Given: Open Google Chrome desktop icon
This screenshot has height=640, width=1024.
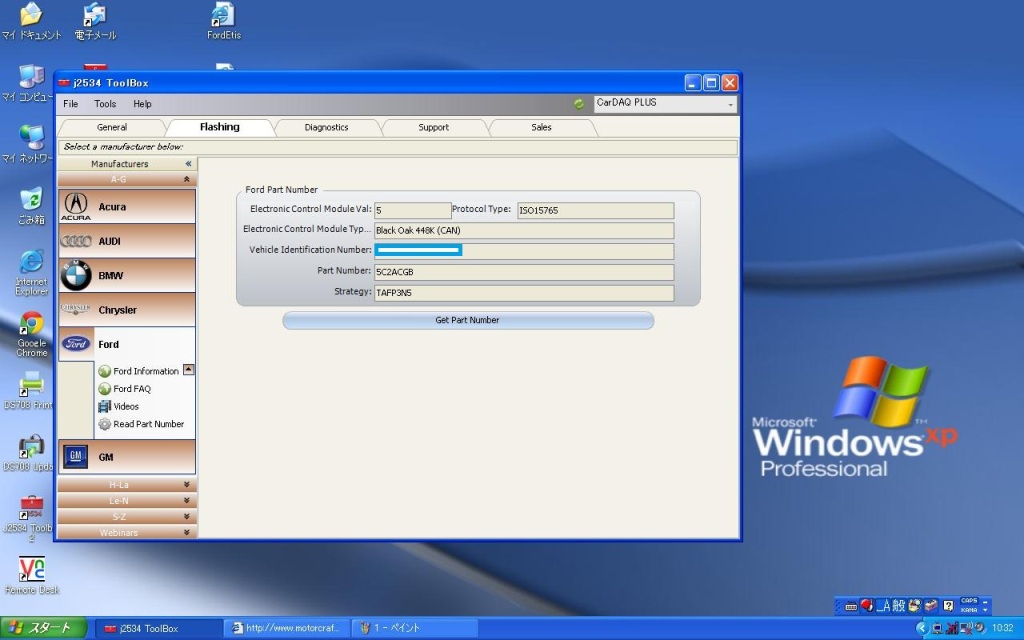Looking at the screenshot, I should point(31,334).
